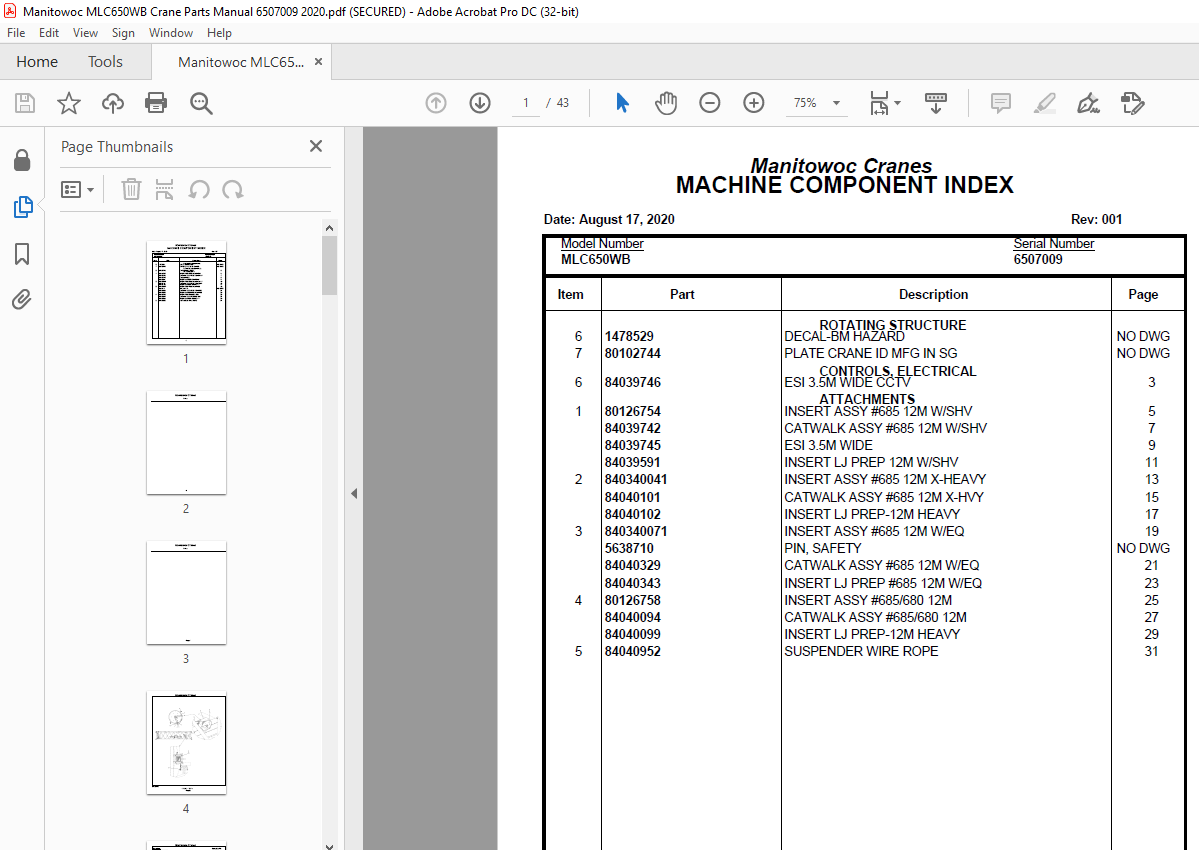Click the send file for signature icon
This screenshot has height=850, width=1199.
point(1132,102)
